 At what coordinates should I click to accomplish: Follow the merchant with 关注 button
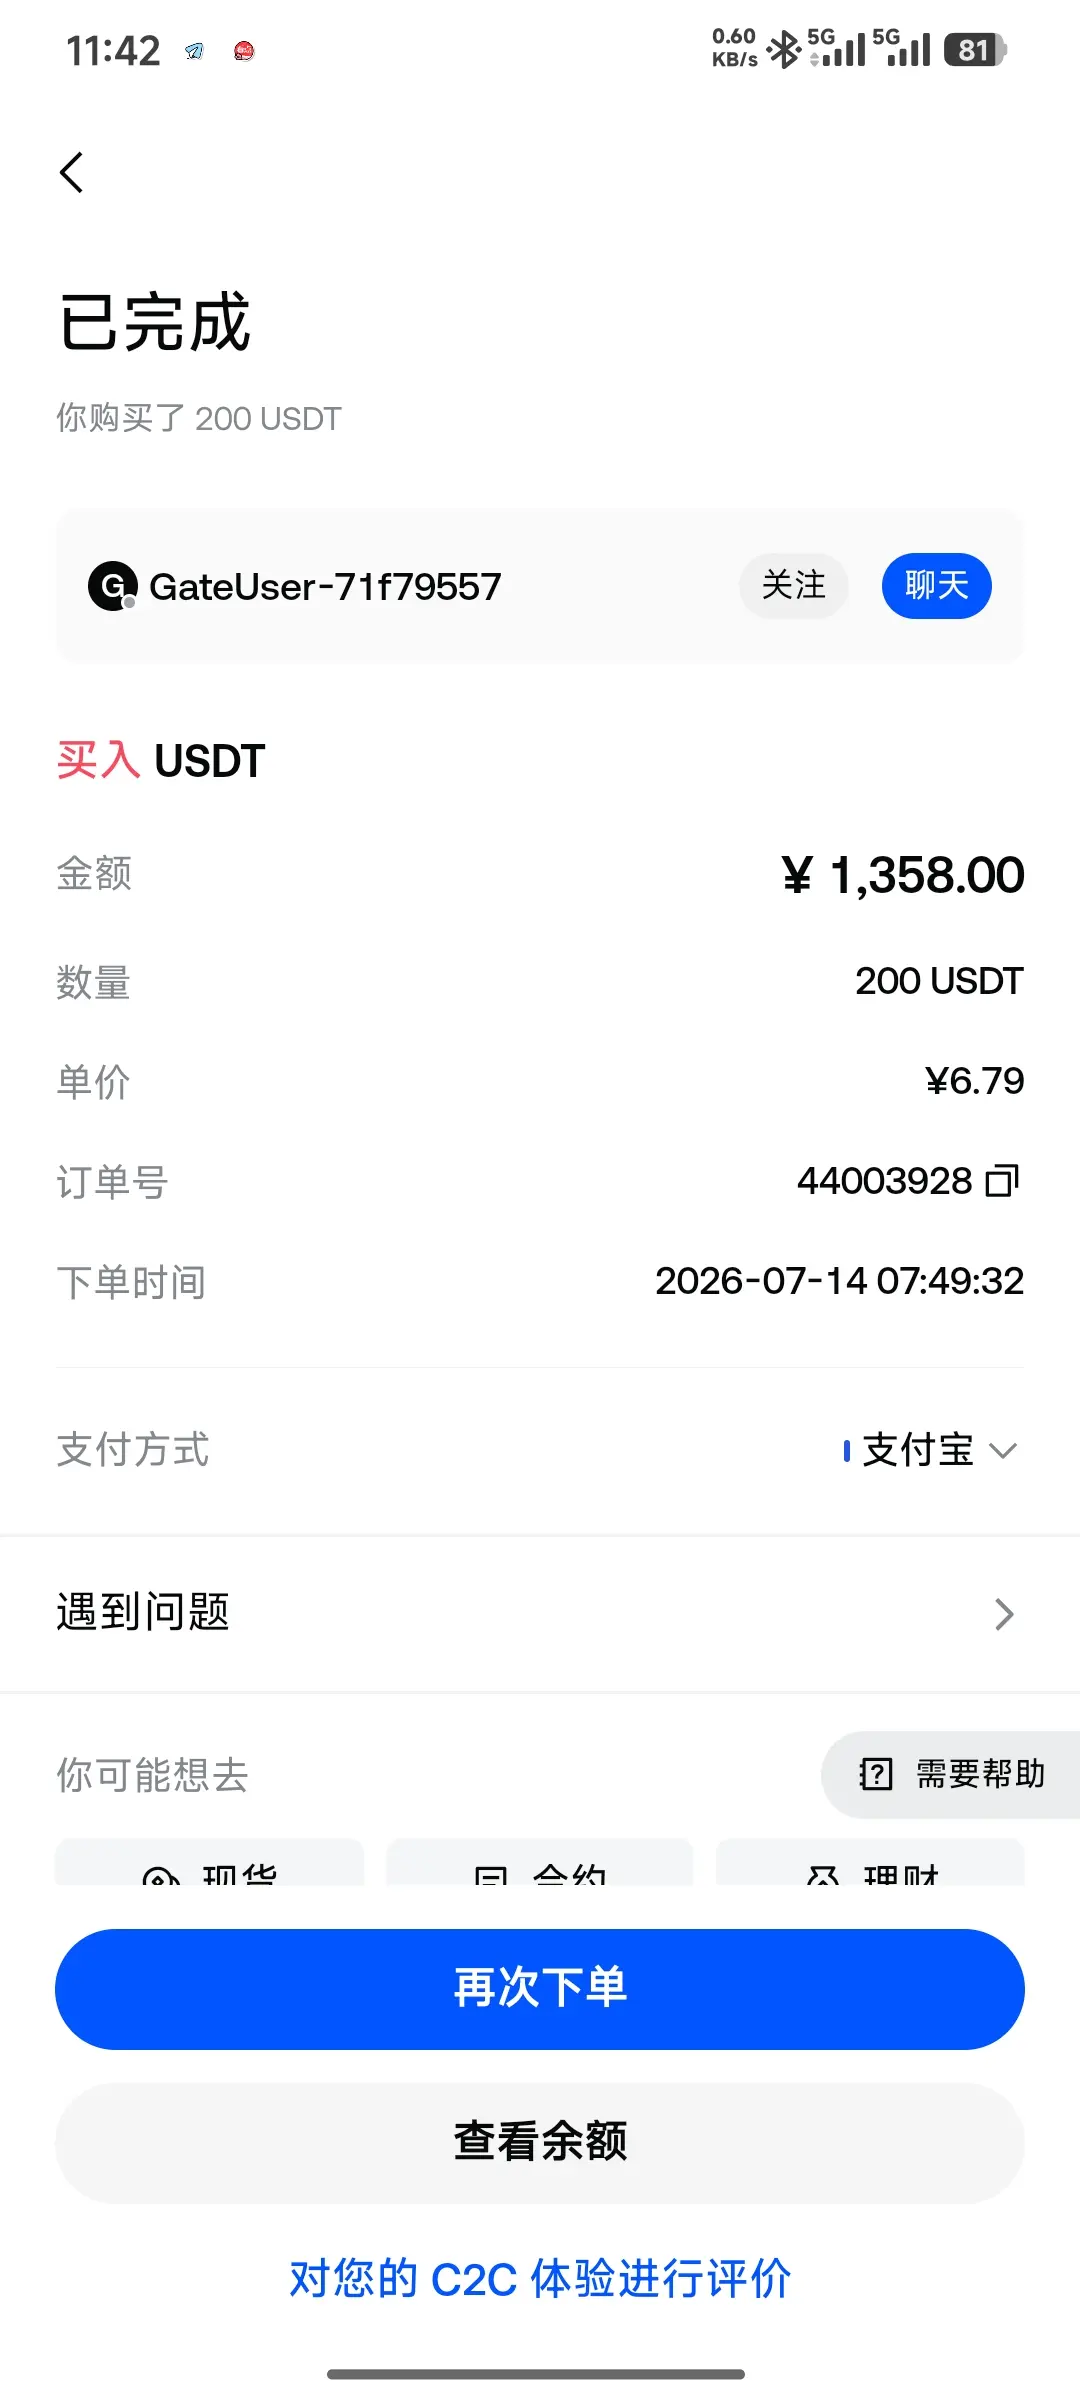click(x=794, y=585)
